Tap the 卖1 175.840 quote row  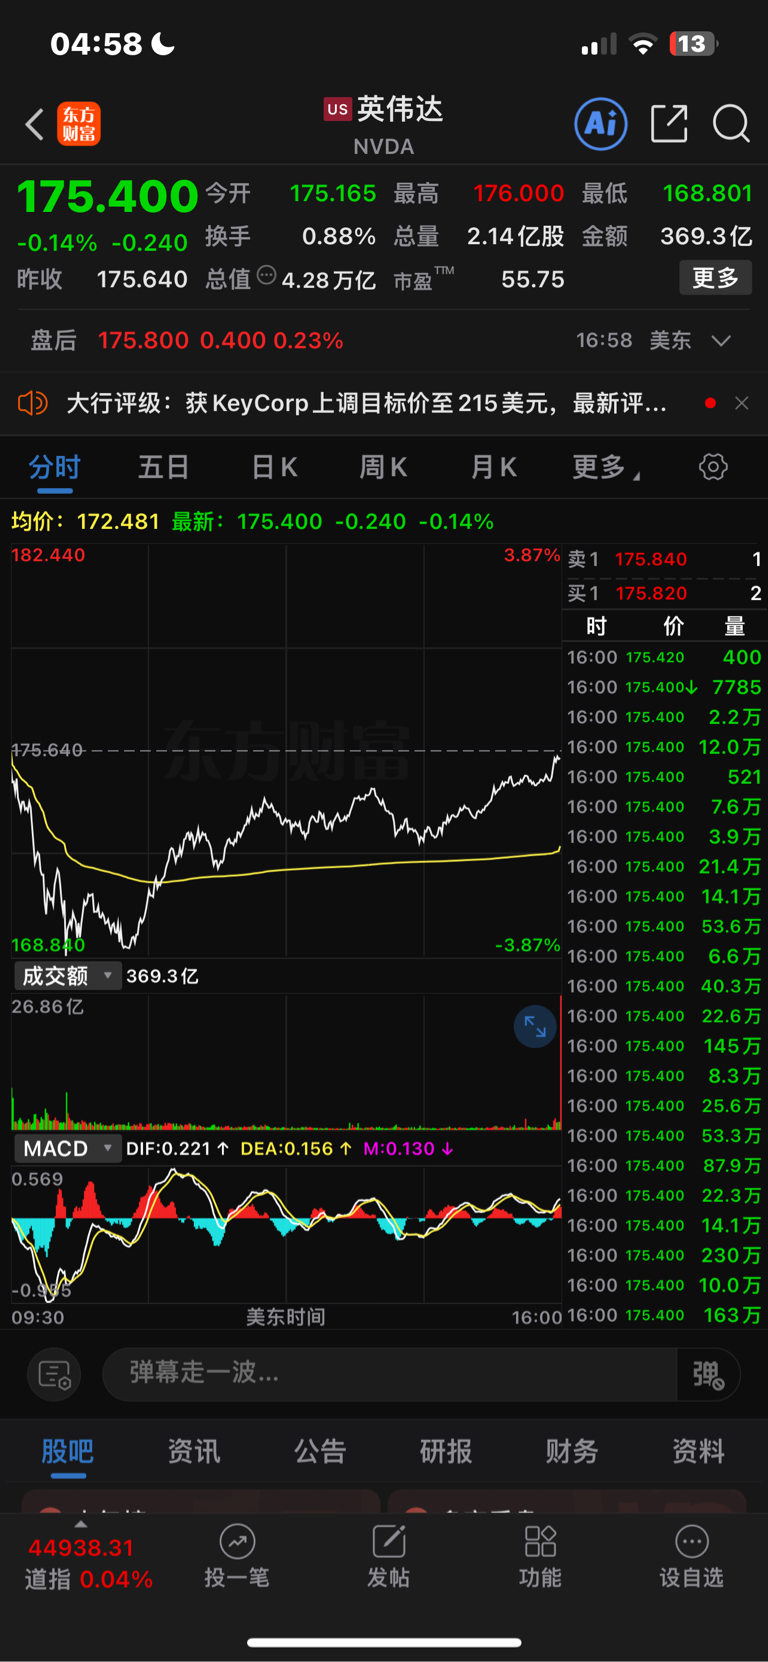click(x=665, y=559)
